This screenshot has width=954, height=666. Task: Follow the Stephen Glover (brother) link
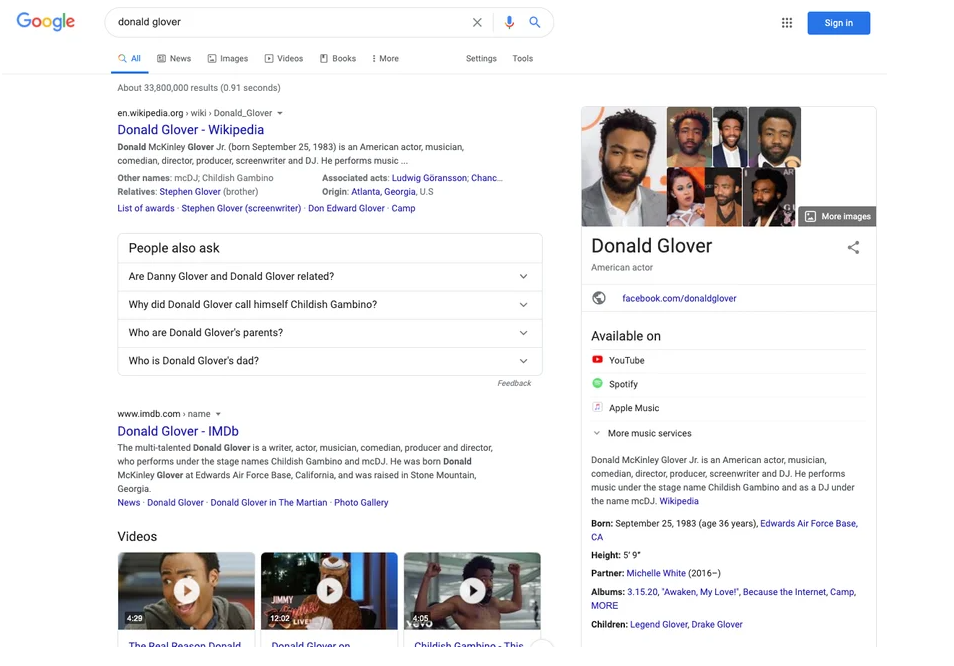(x=190, y=192)
